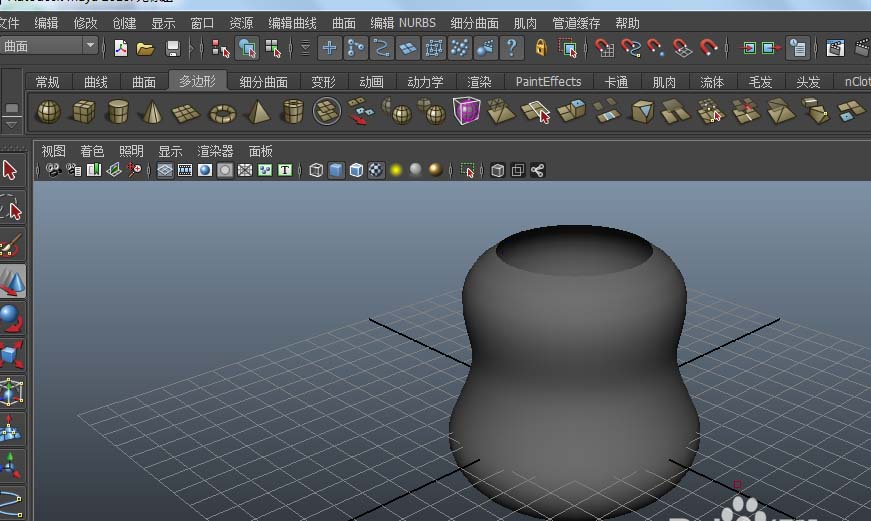
Task: Toggle textured display checker icon
Action: (376, 171)
